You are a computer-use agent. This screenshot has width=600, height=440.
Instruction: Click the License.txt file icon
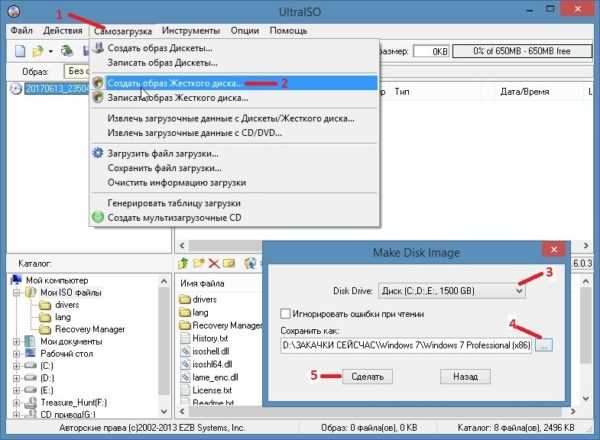tap(185, 390)
